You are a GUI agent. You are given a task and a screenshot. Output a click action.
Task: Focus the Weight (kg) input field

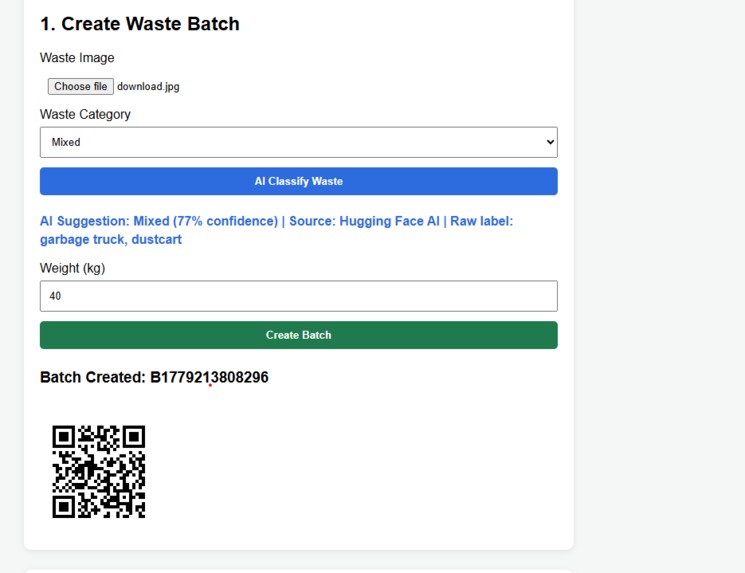pos(298,296)
